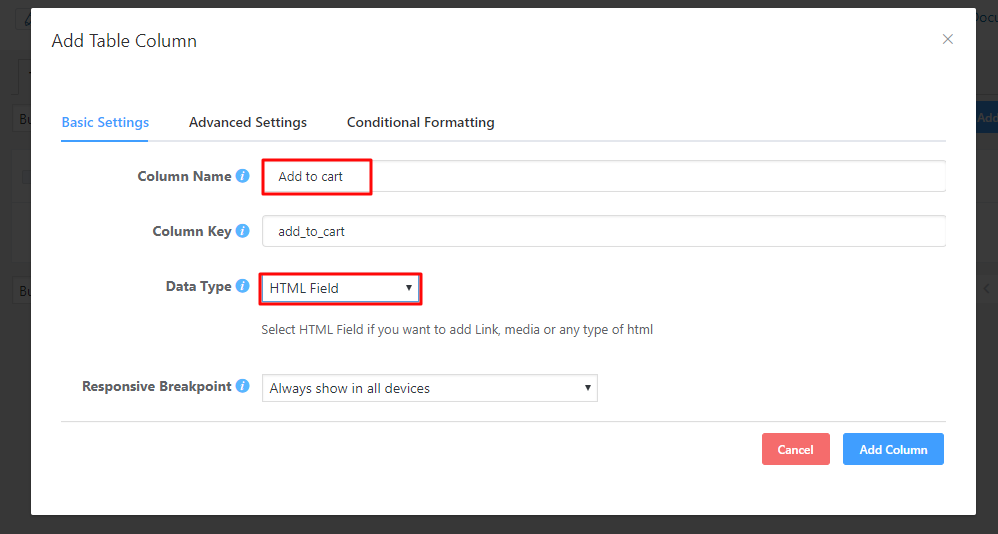Open the Advanced Settings tab
Image resolution: width=998 pixels, height=534 pixels.
click(x=248, y=122)
